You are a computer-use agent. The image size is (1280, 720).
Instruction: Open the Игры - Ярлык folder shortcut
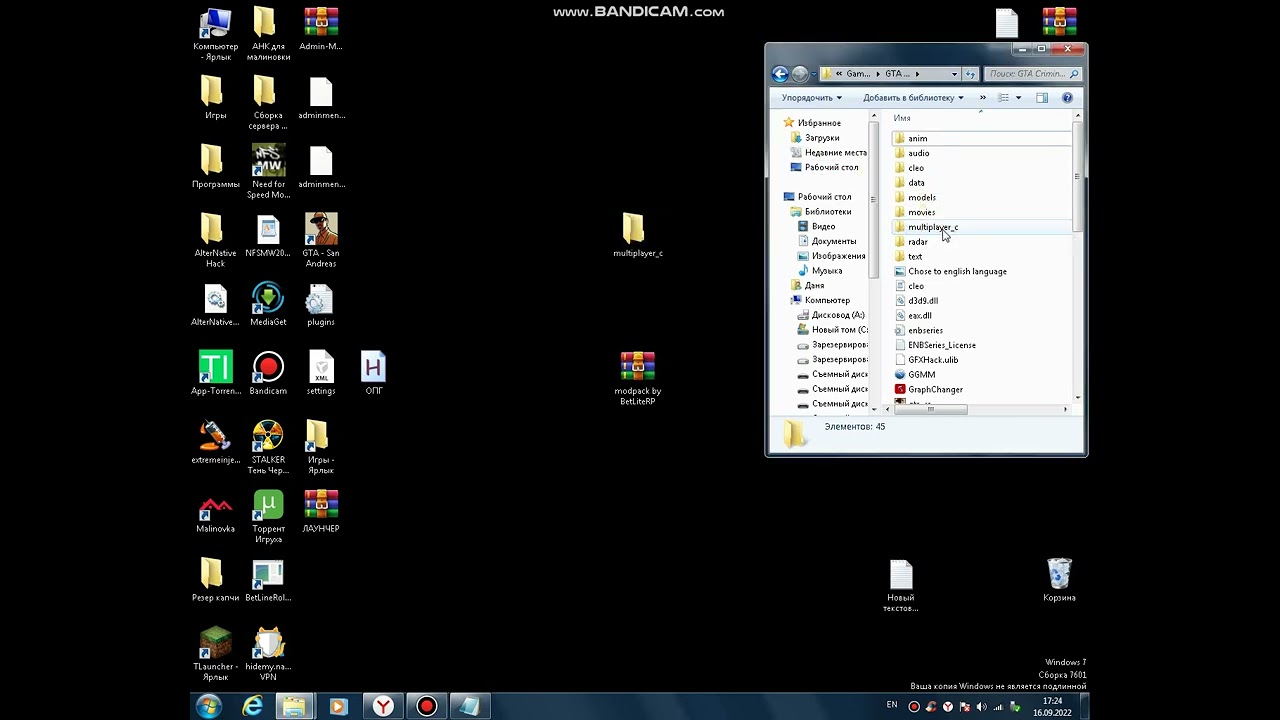coord(321,448)
